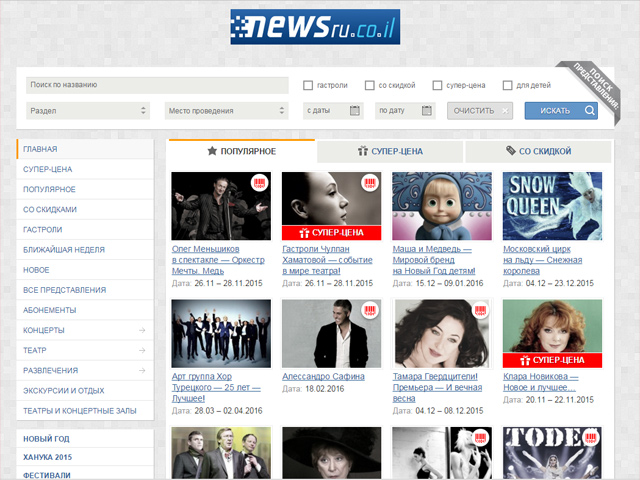This screenshot has height=480, width=640.
Task: Open Экскурсии и отдых in sidebar
Action: pos(85,391)
